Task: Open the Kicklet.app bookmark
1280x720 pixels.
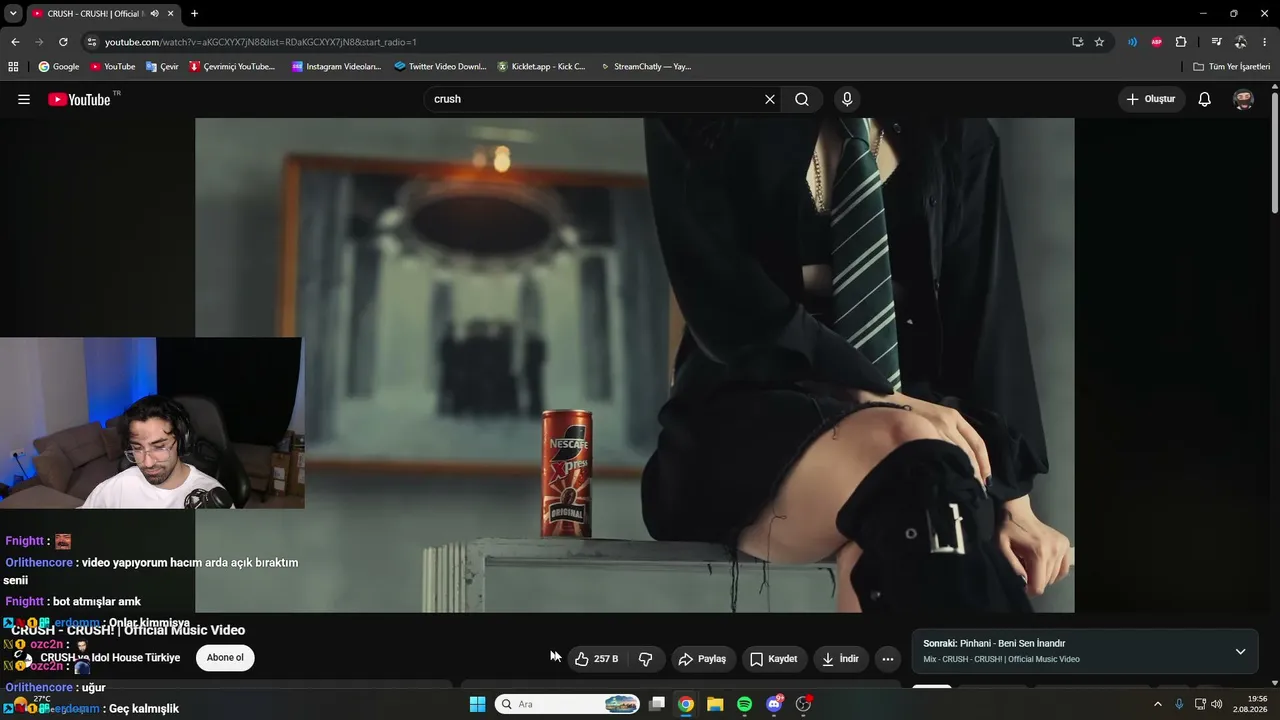Action: click(541, 67)
